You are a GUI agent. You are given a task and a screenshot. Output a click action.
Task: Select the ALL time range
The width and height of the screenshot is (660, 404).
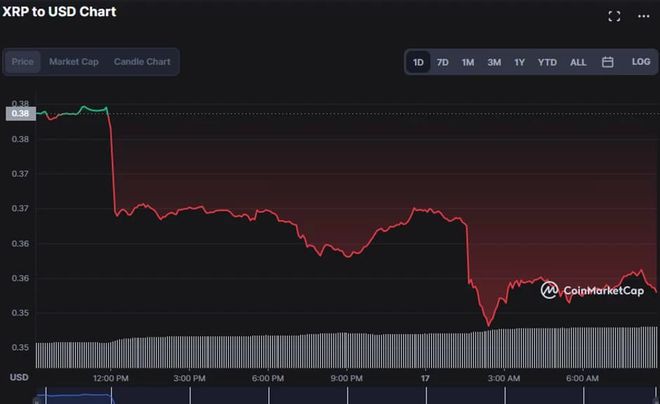[x=578, y=62]
